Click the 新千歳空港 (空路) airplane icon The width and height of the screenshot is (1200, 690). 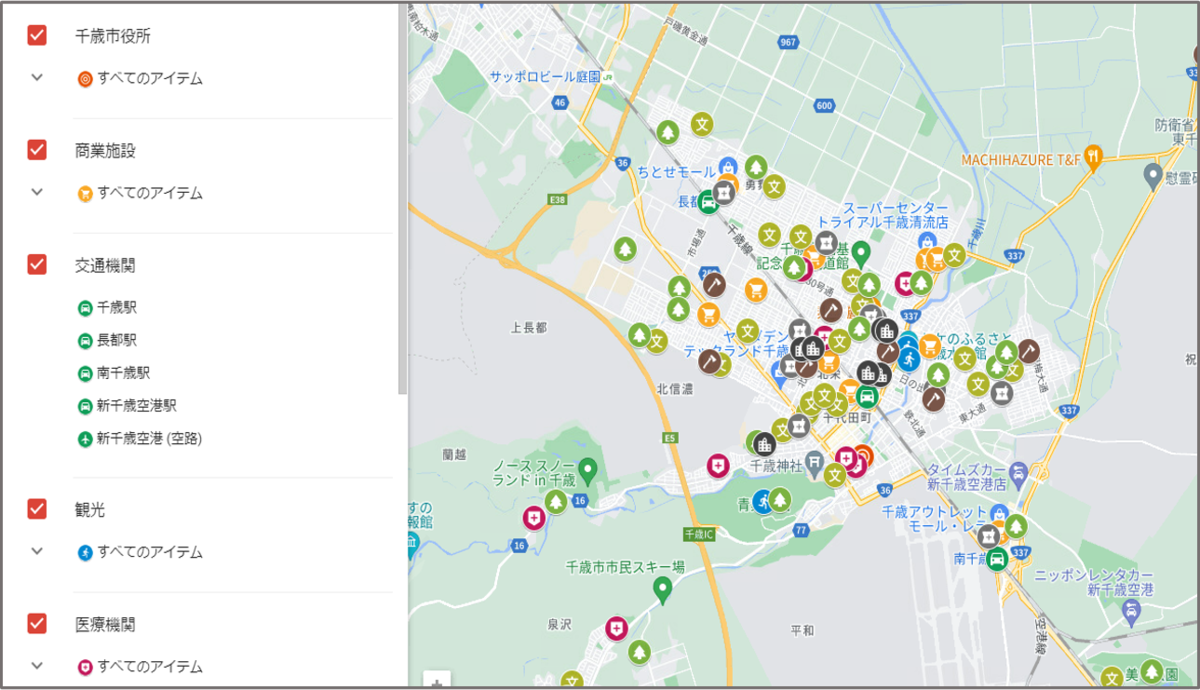click(85, 436)
